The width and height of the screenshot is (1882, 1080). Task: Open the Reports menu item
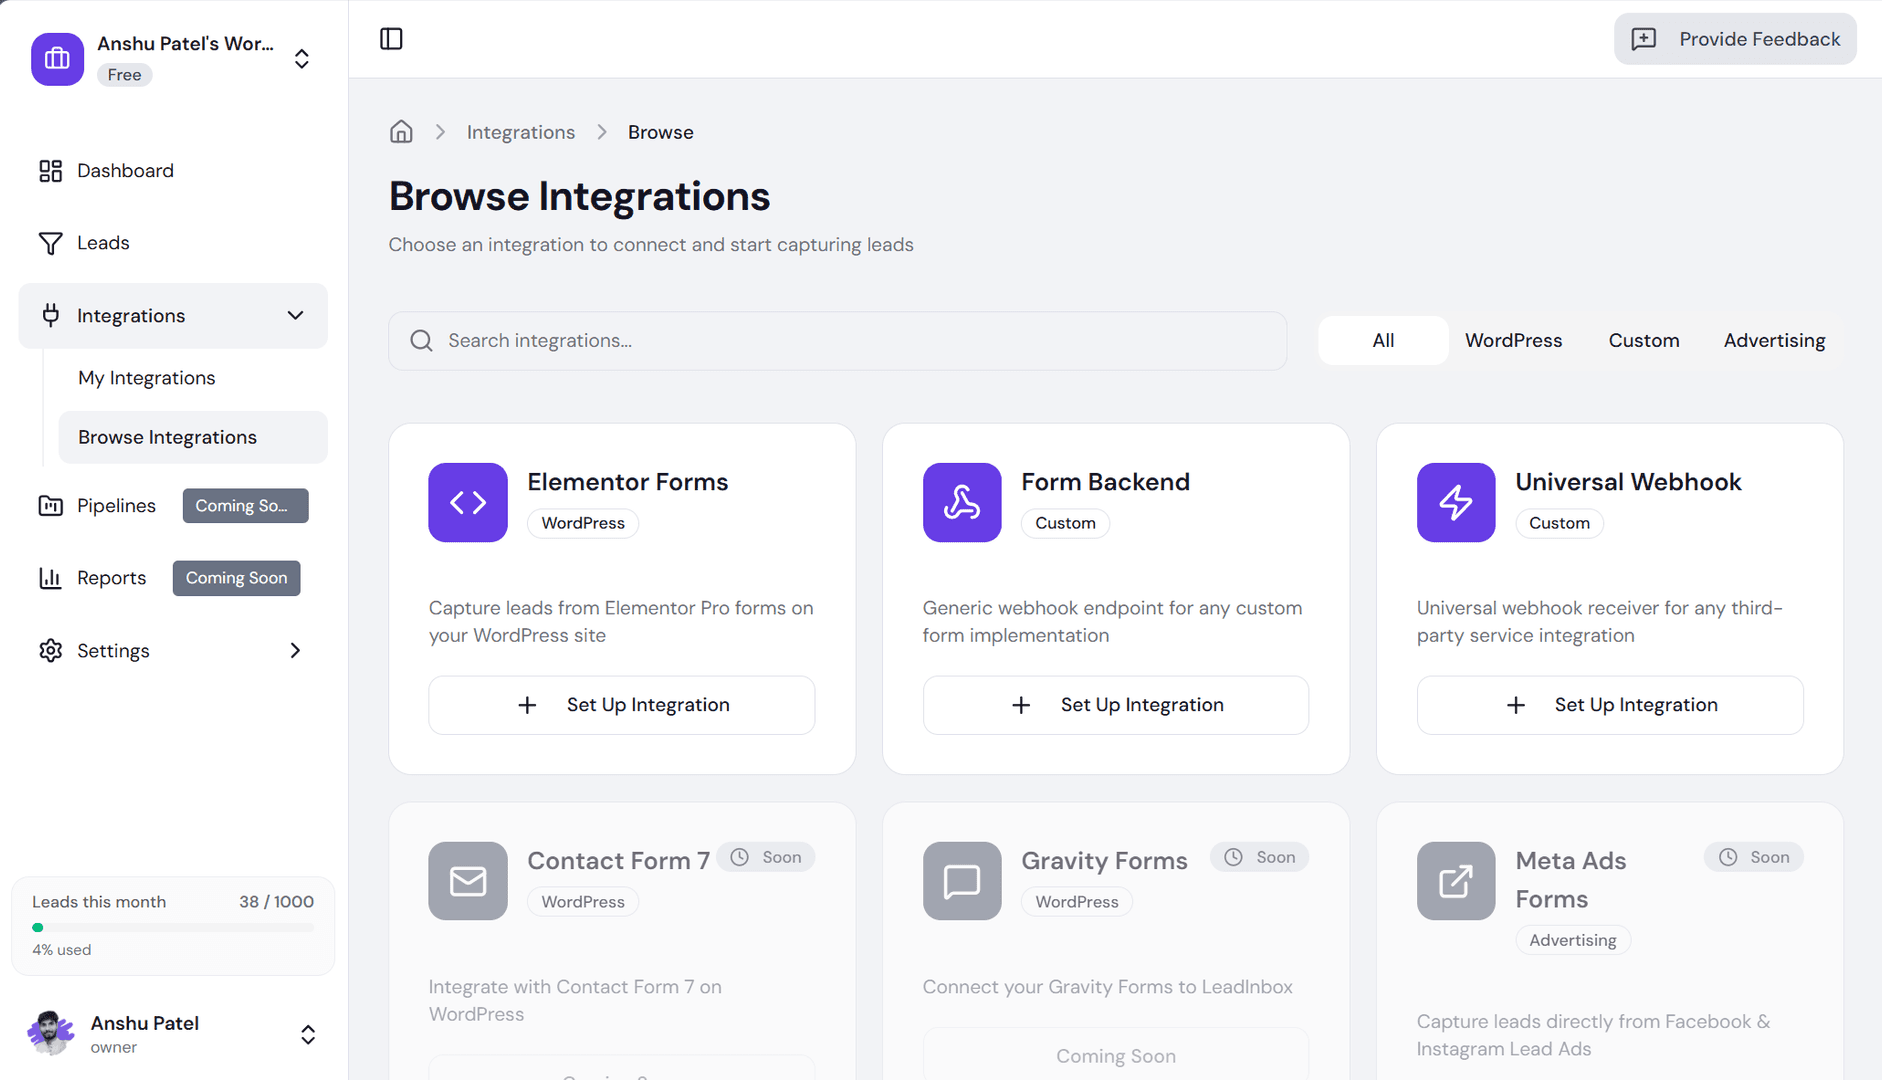pos(173,578)
